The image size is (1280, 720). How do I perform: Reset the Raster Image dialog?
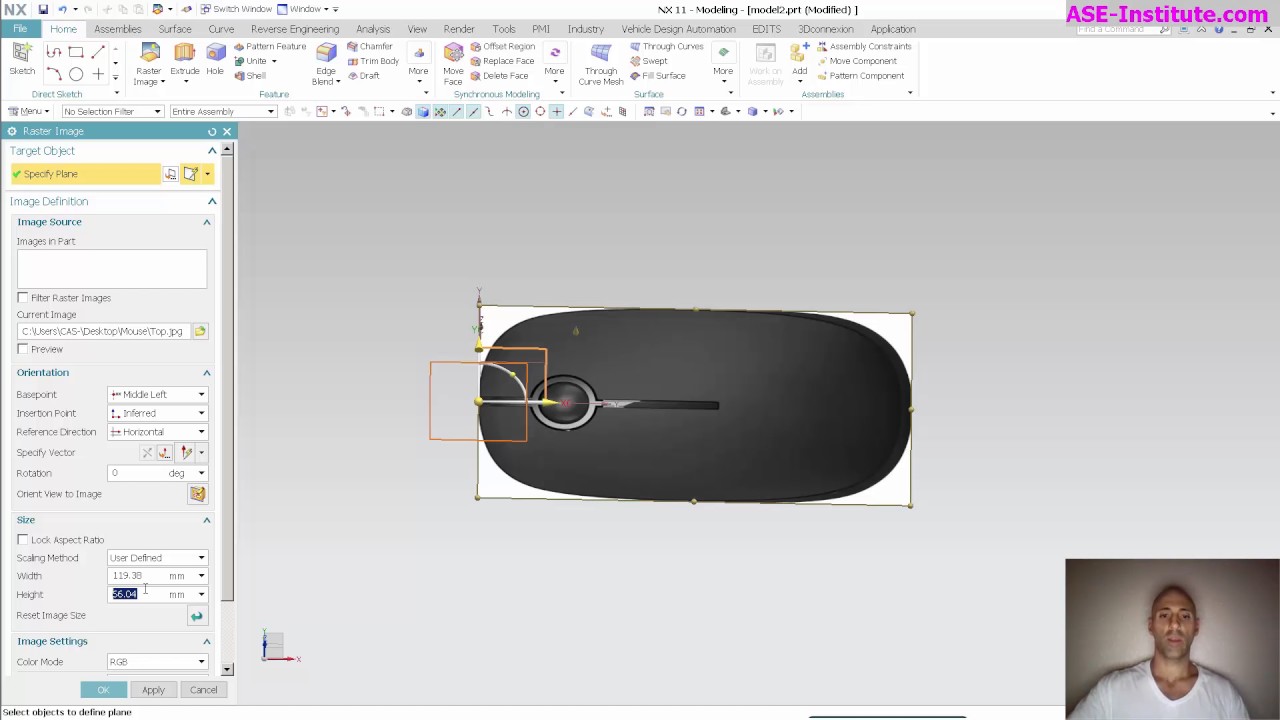point(212,132)
